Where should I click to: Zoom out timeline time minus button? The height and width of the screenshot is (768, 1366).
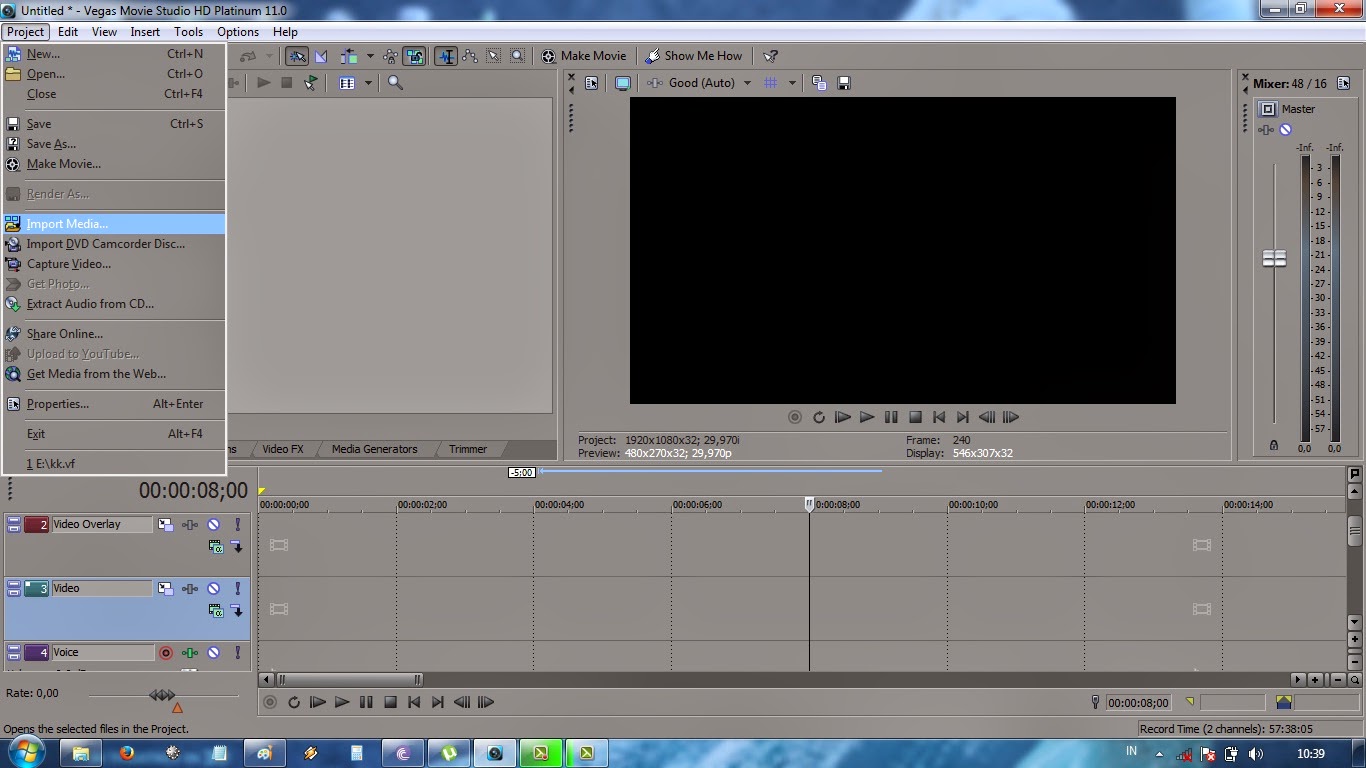coord(1336,679)
